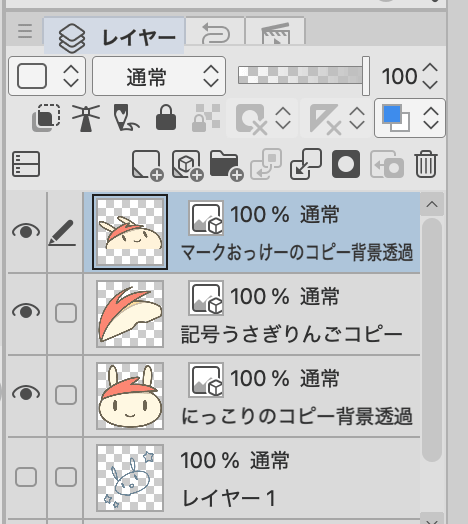The image size is (468, 524).
Task: Check the edit box for 記号うさぎりんごコピー
Action: click(x=66, y=313)
